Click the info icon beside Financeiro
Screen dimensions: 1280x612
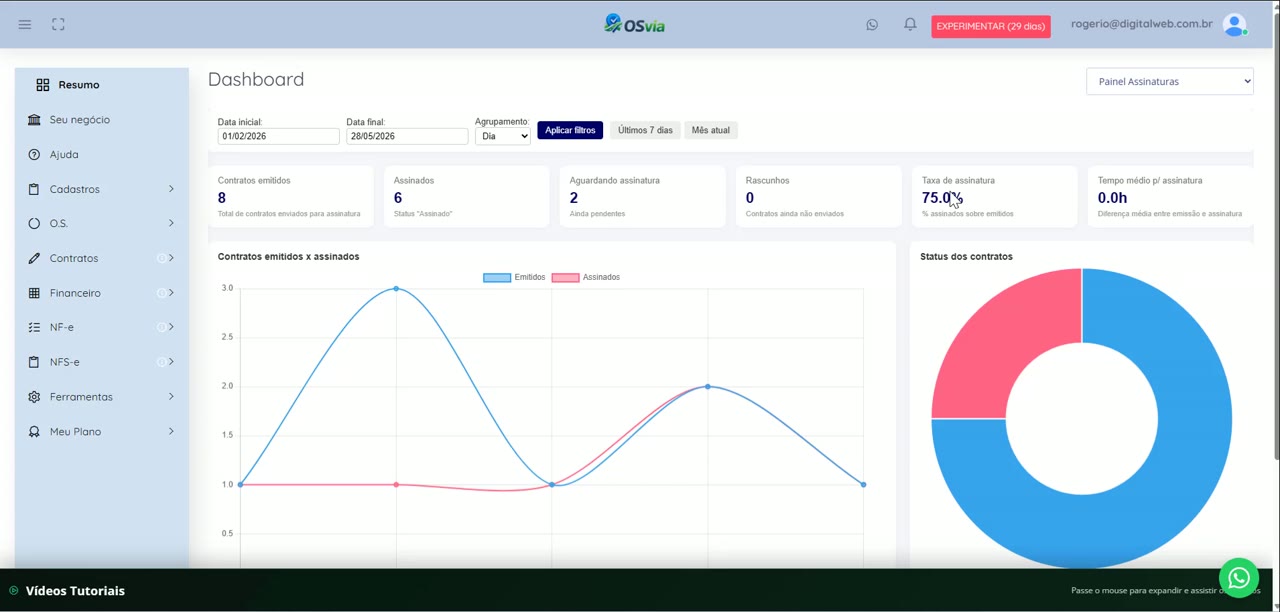161,293
